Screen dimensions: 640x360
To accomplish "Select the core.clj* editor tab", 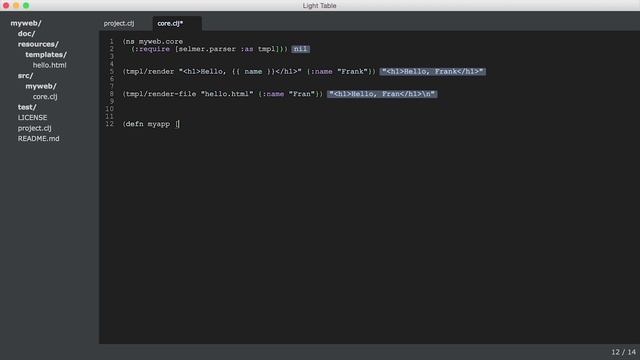I will 170,23.
